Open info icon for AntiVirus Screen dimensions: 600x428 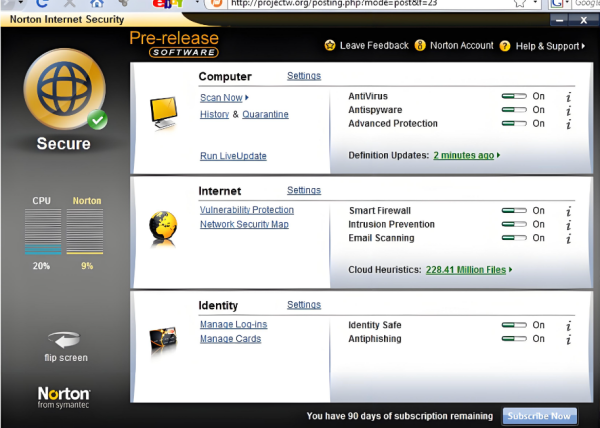coord(569,97)
